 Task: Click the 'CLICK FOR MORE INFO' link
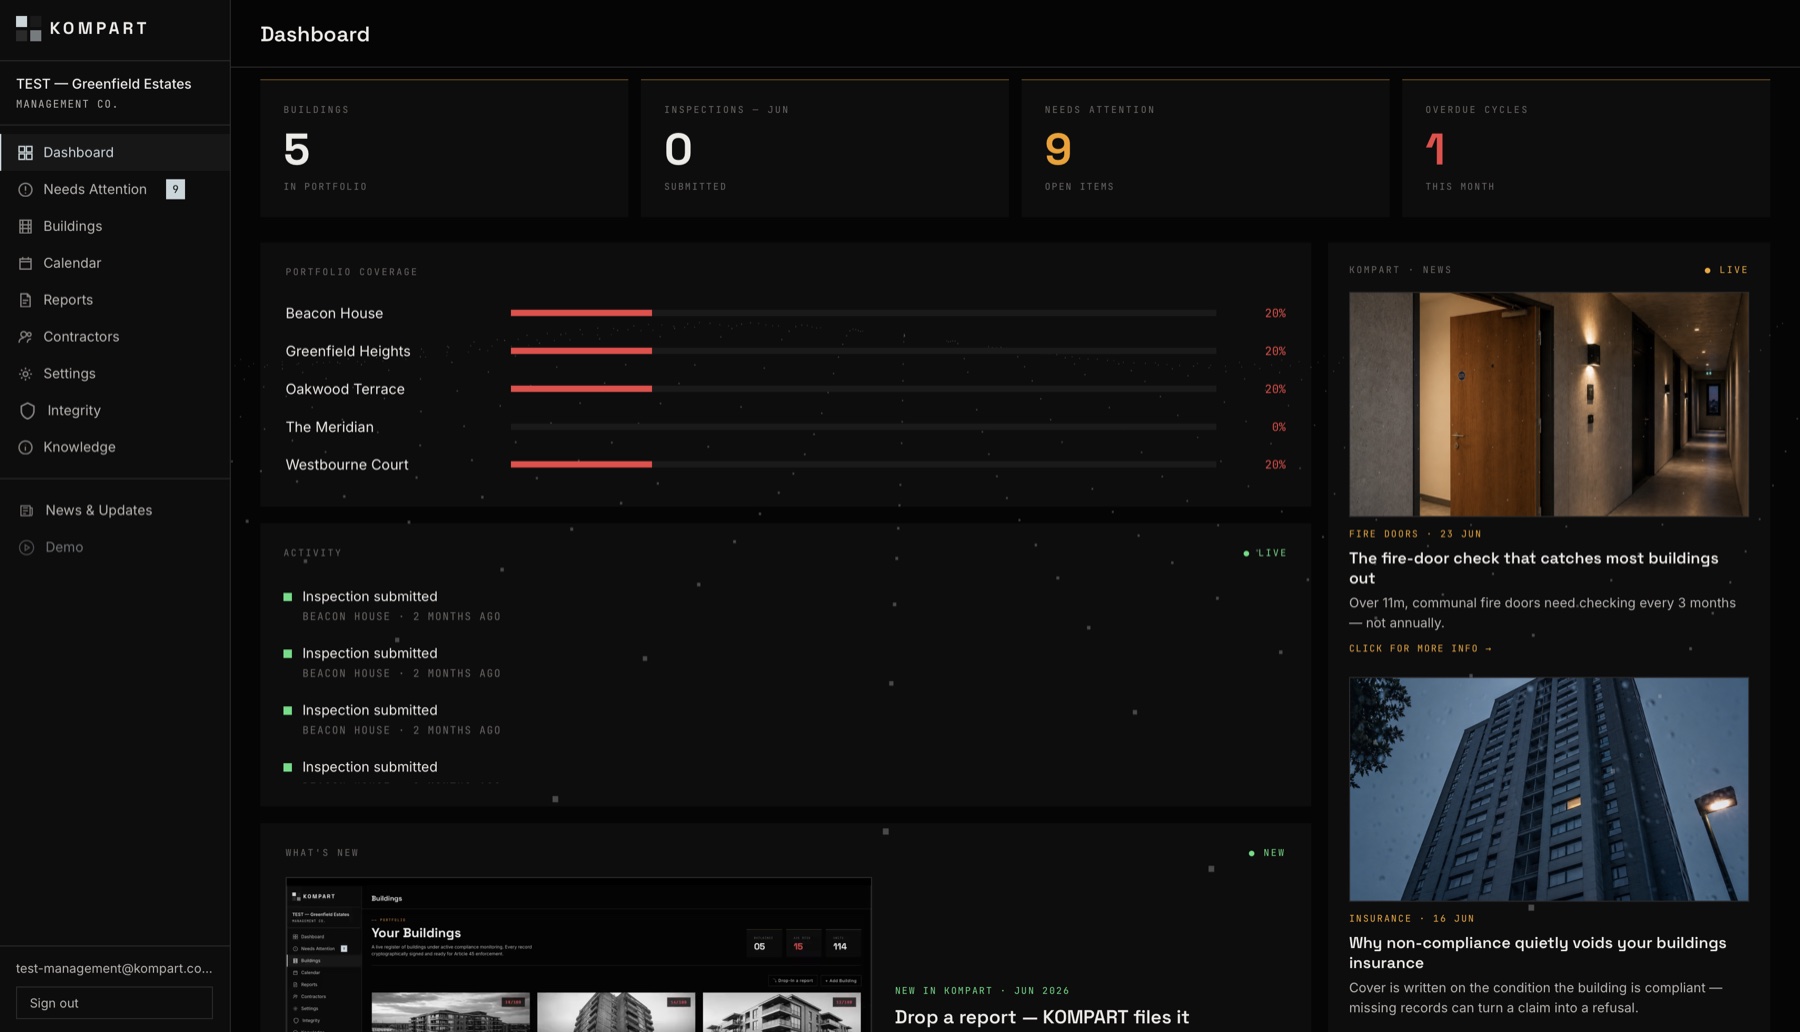coord(1420,649)
